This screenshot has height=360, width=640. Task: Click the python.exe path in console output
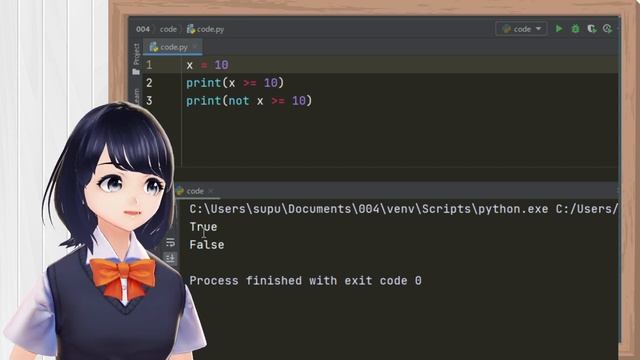coord(369,209)
